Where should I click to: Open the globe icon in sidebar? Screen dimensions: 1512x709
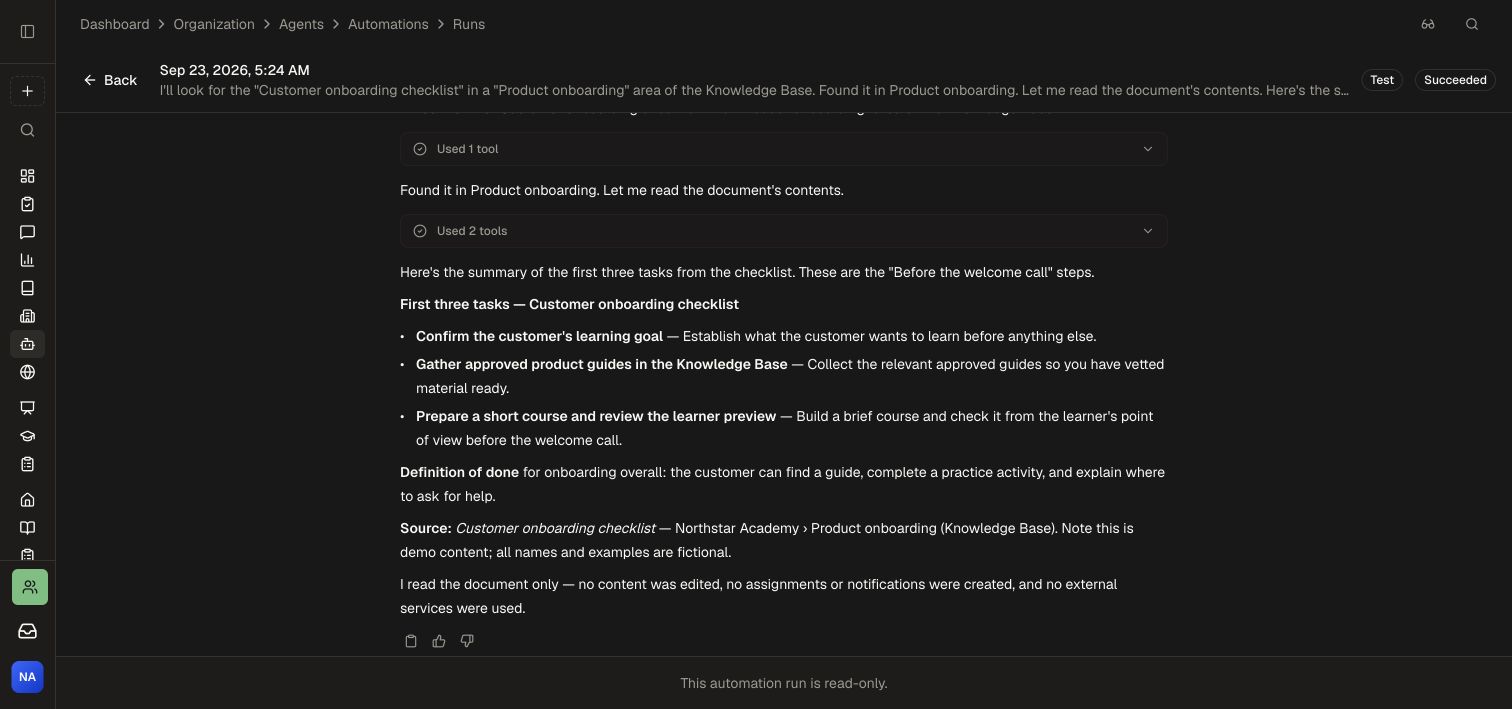pos(28,372)
